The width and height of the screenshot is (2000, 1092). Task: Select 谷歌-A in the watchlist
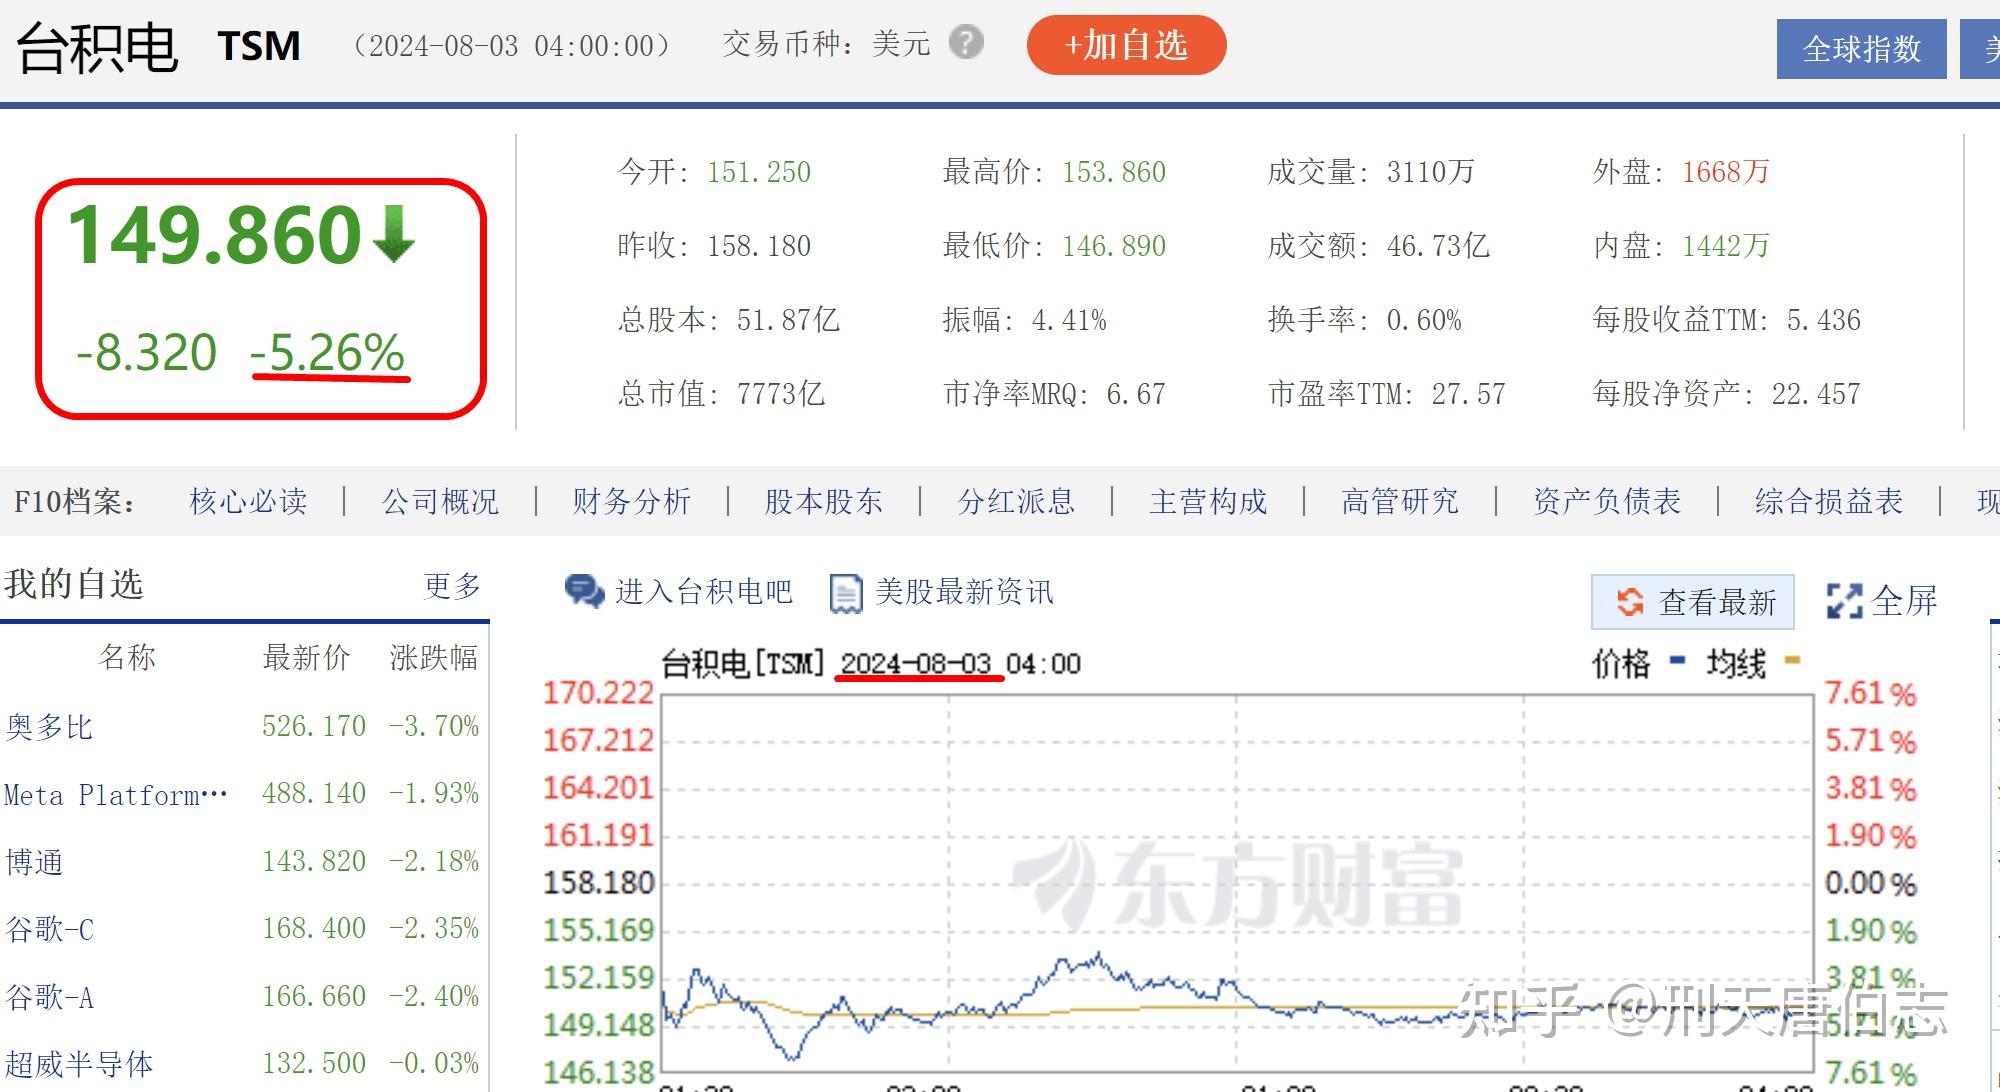pos(49,997)
